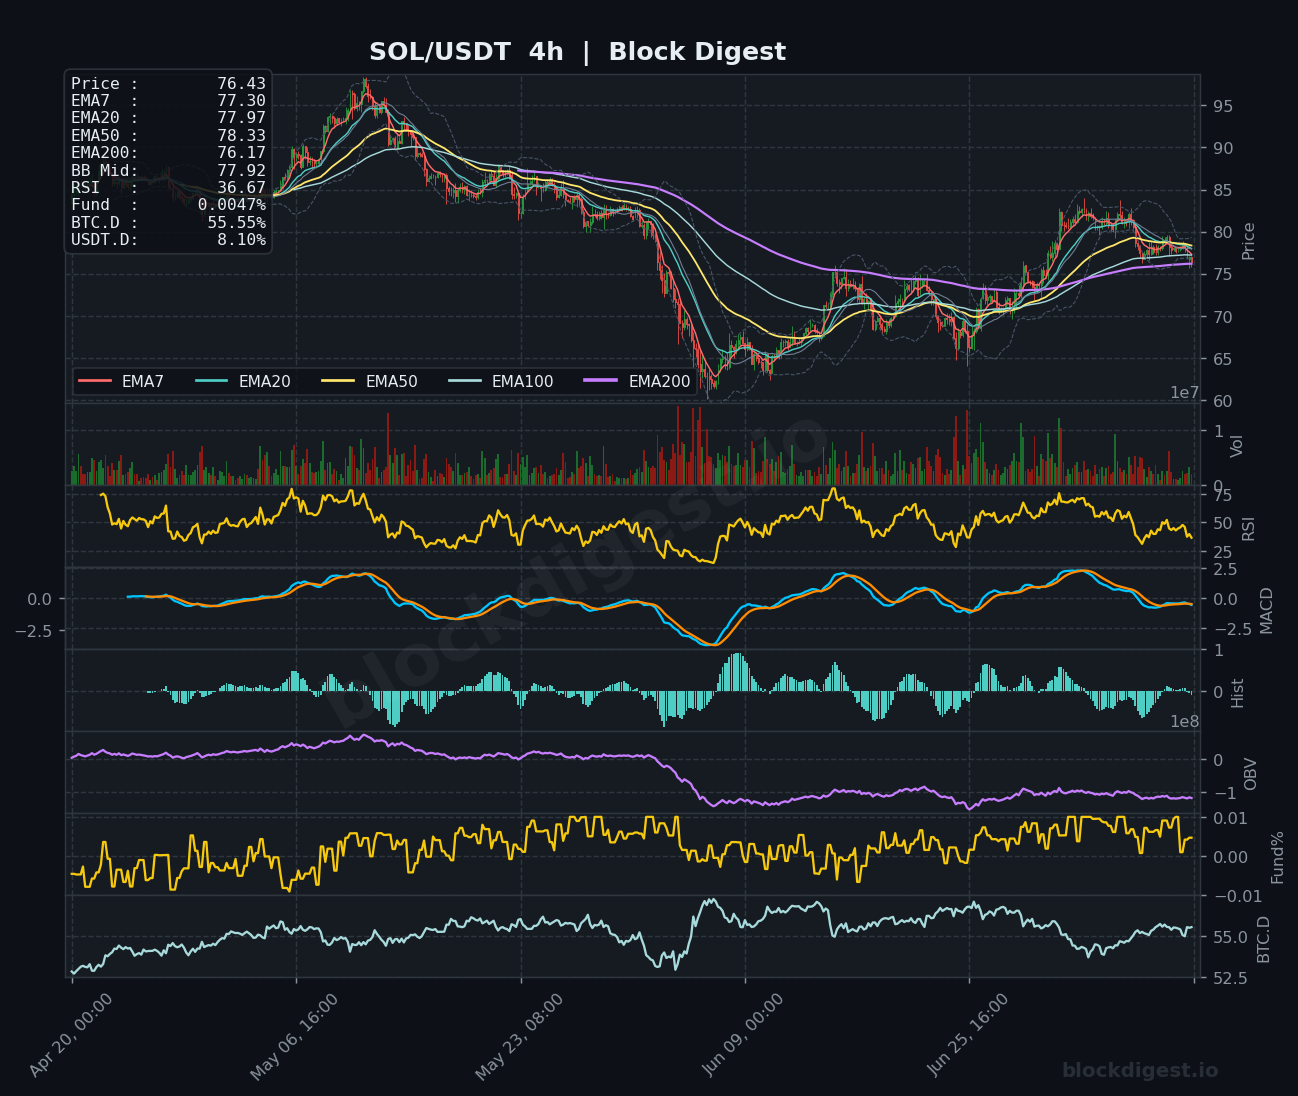Click the red EMA7 line swatch in legend

(x=95, y=381)
